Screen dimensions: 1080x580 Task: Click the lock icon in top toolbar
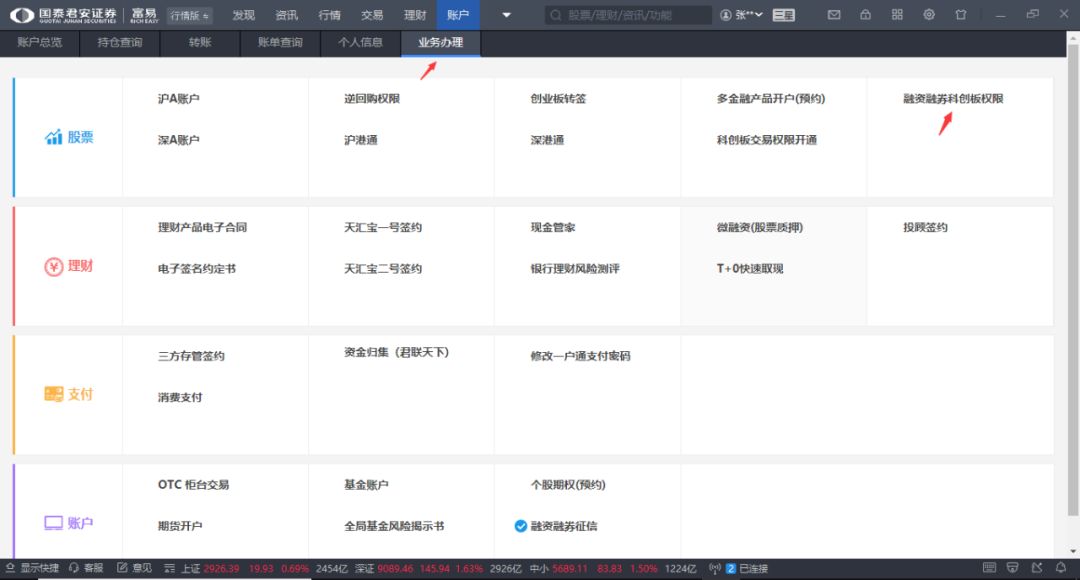(x=865, y=15)
